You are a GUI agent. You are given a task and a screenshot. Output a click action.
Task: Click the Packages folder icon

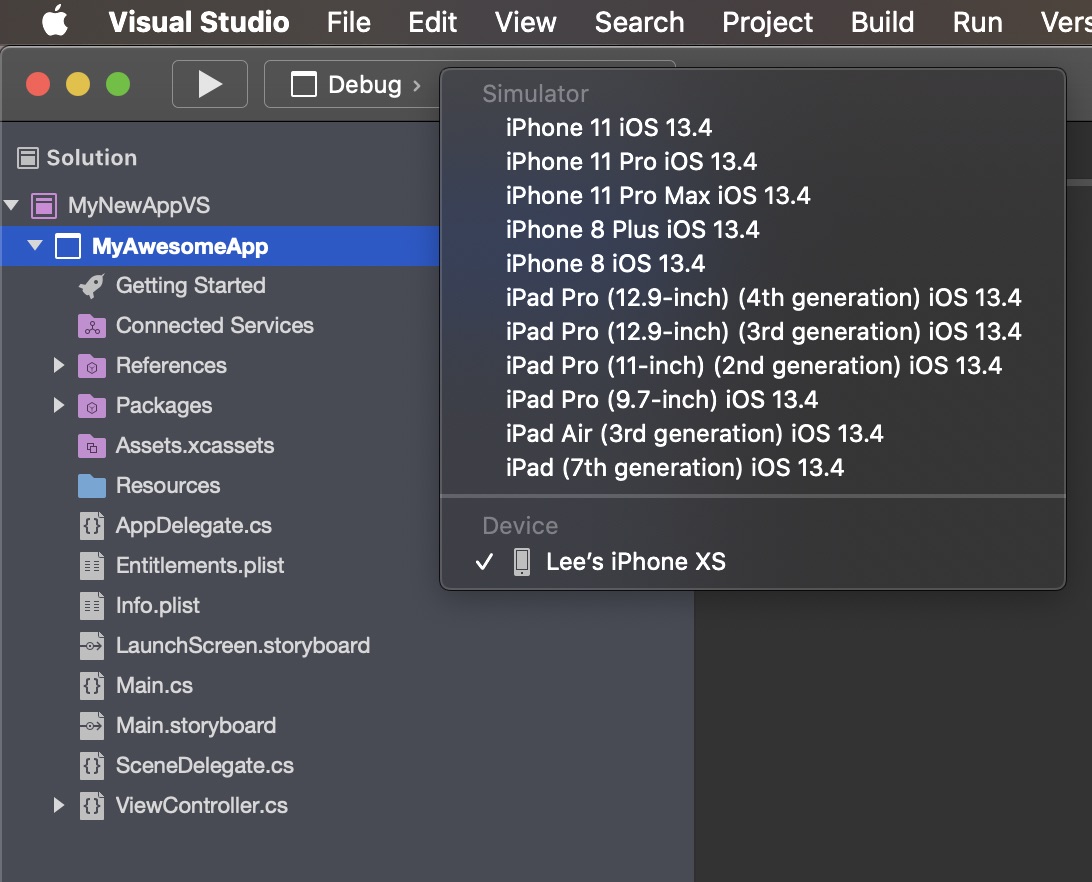click(92, 406)
